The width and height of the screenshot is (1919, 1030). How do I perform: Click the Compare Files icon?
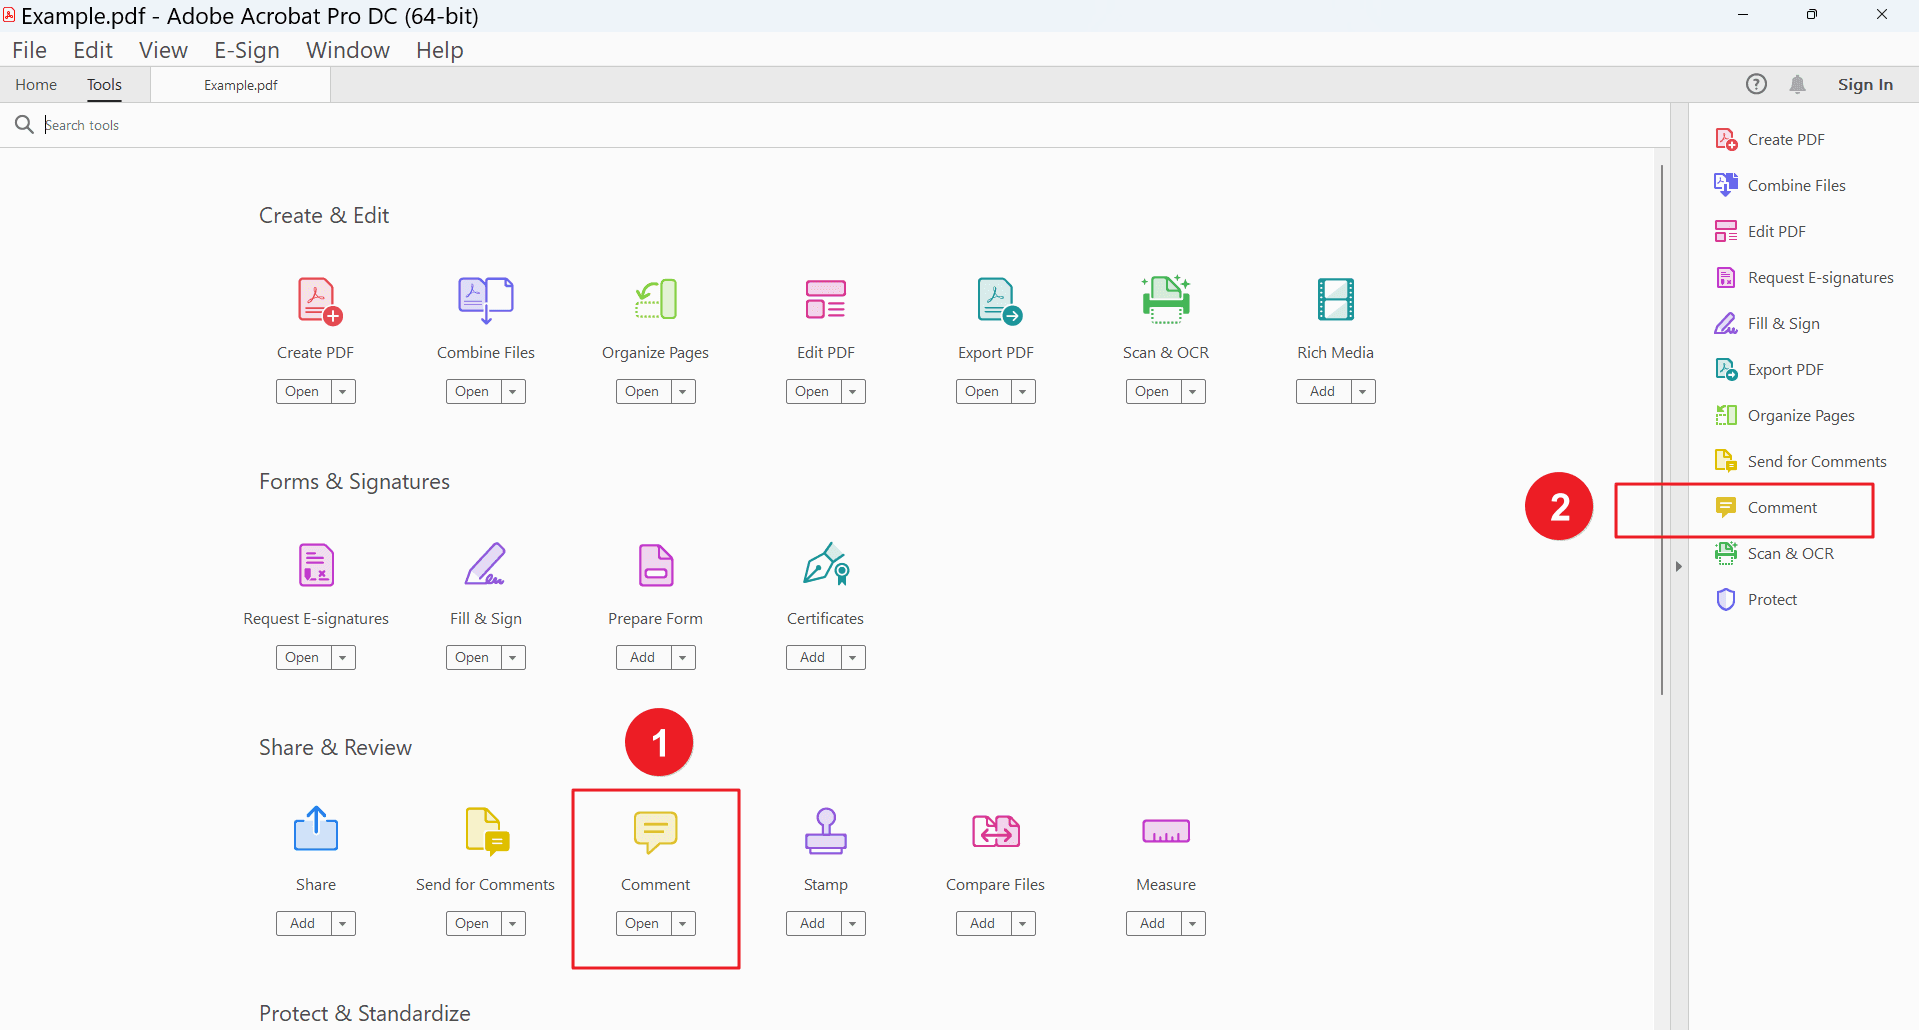996,831
